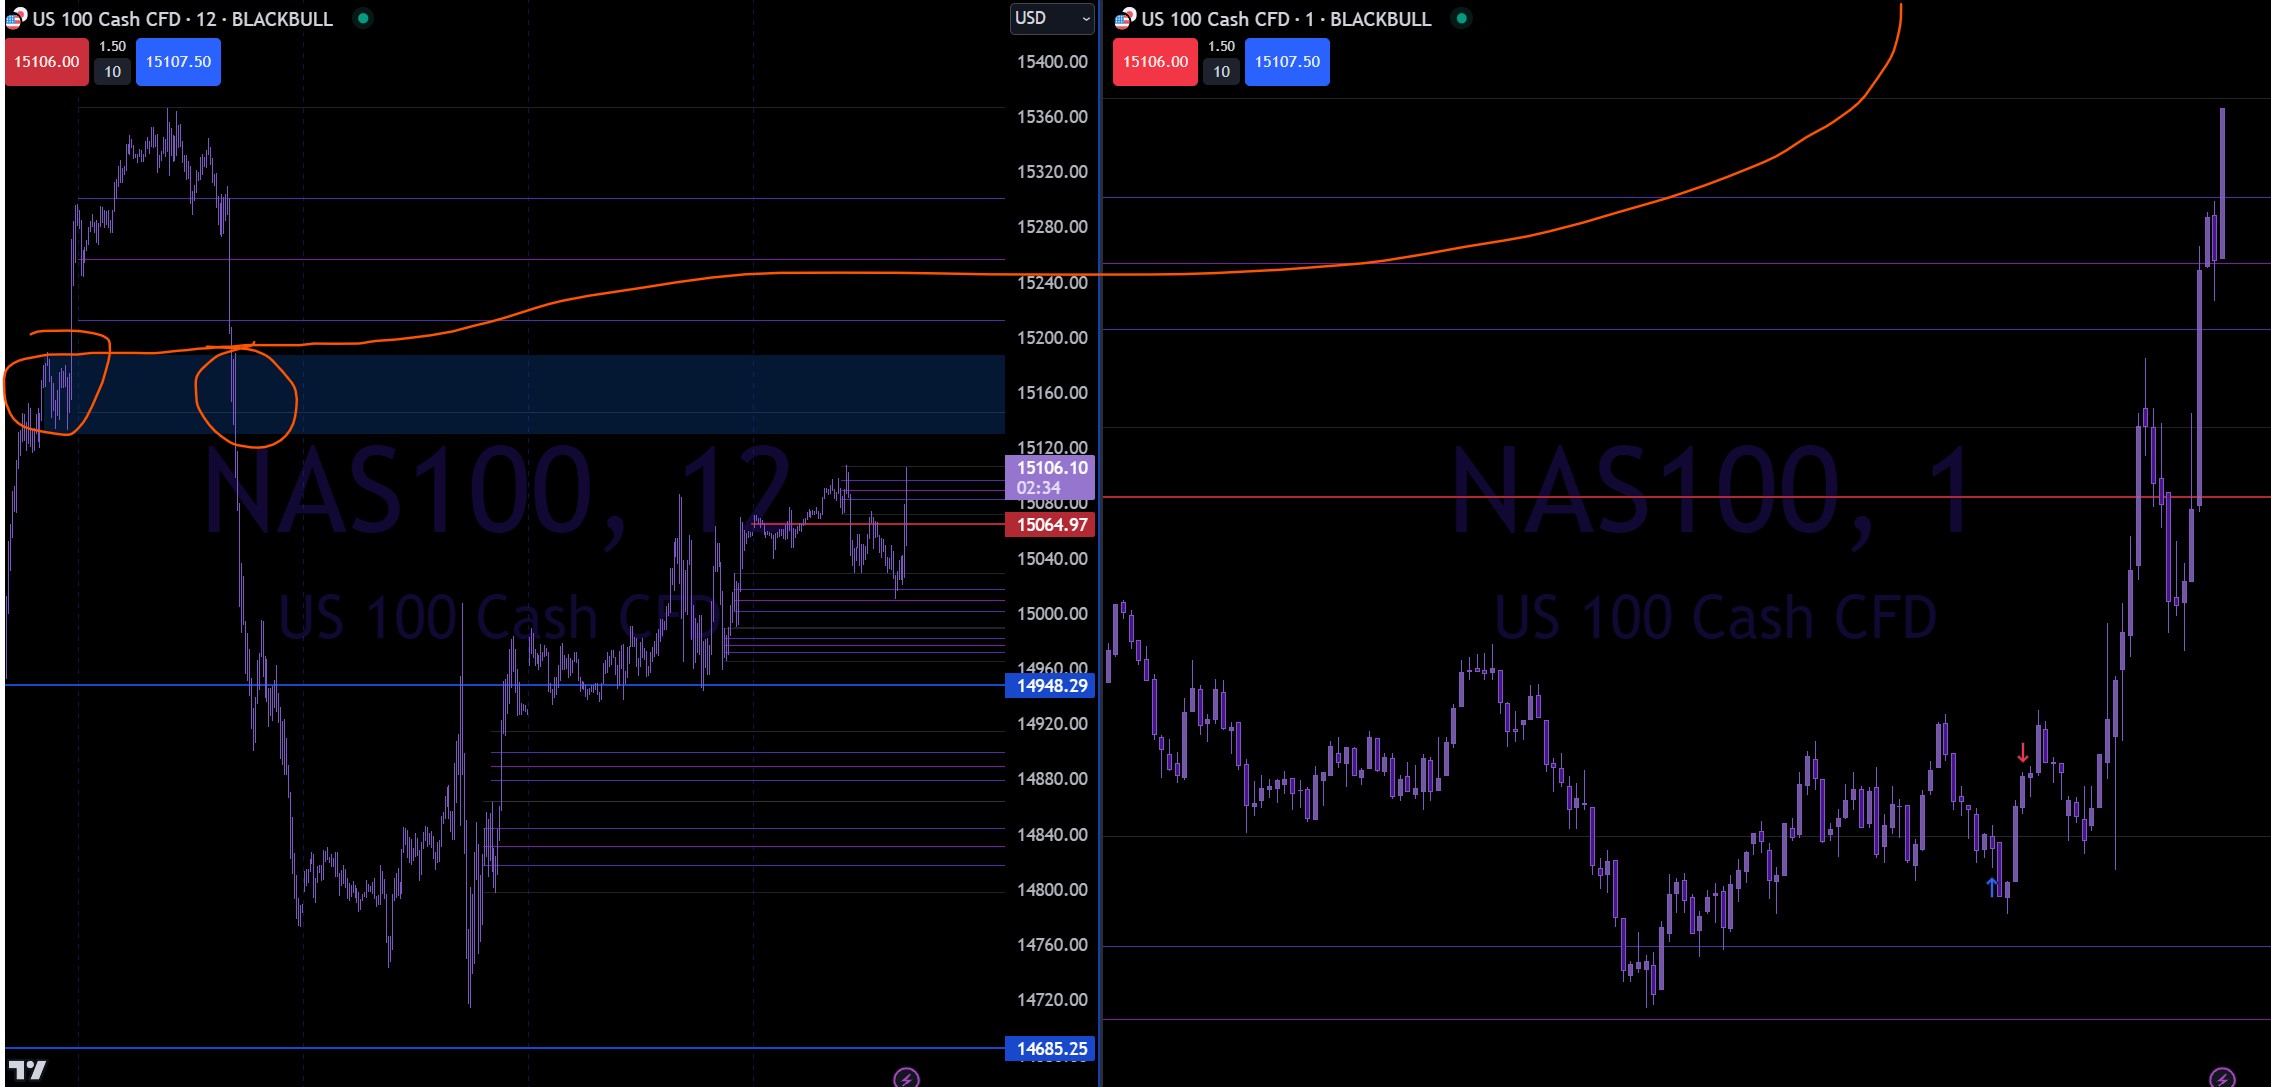Click the red down arrow trade marker

2022,753
